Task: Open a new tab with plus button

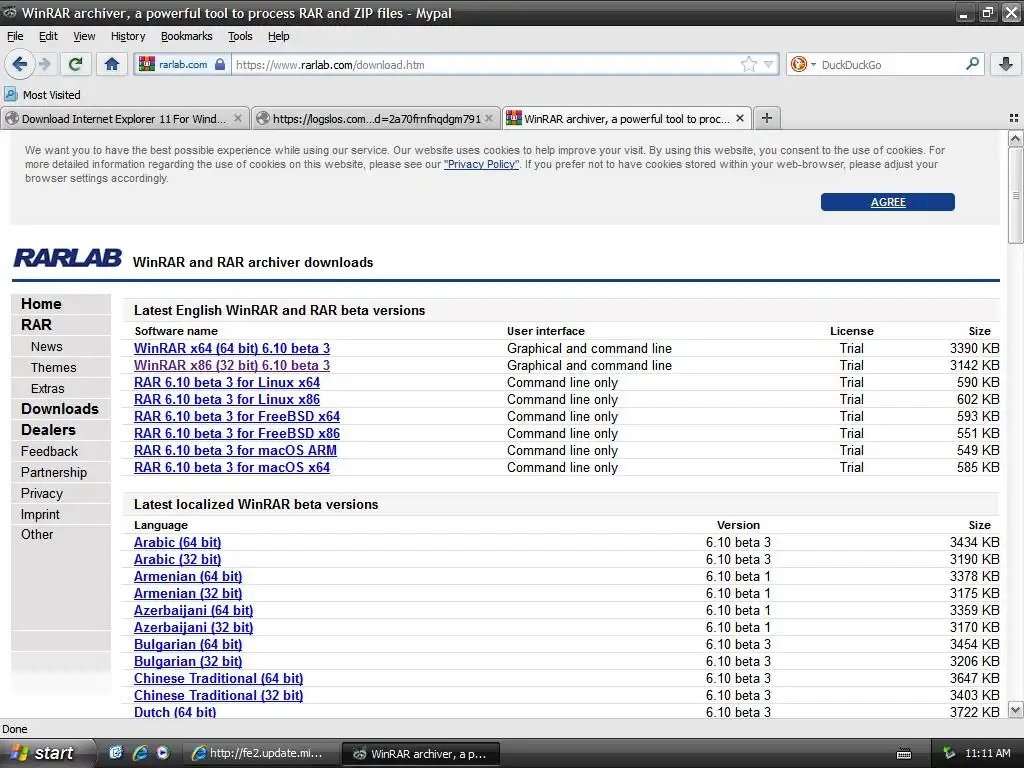Action: click(x=767, y=118)
